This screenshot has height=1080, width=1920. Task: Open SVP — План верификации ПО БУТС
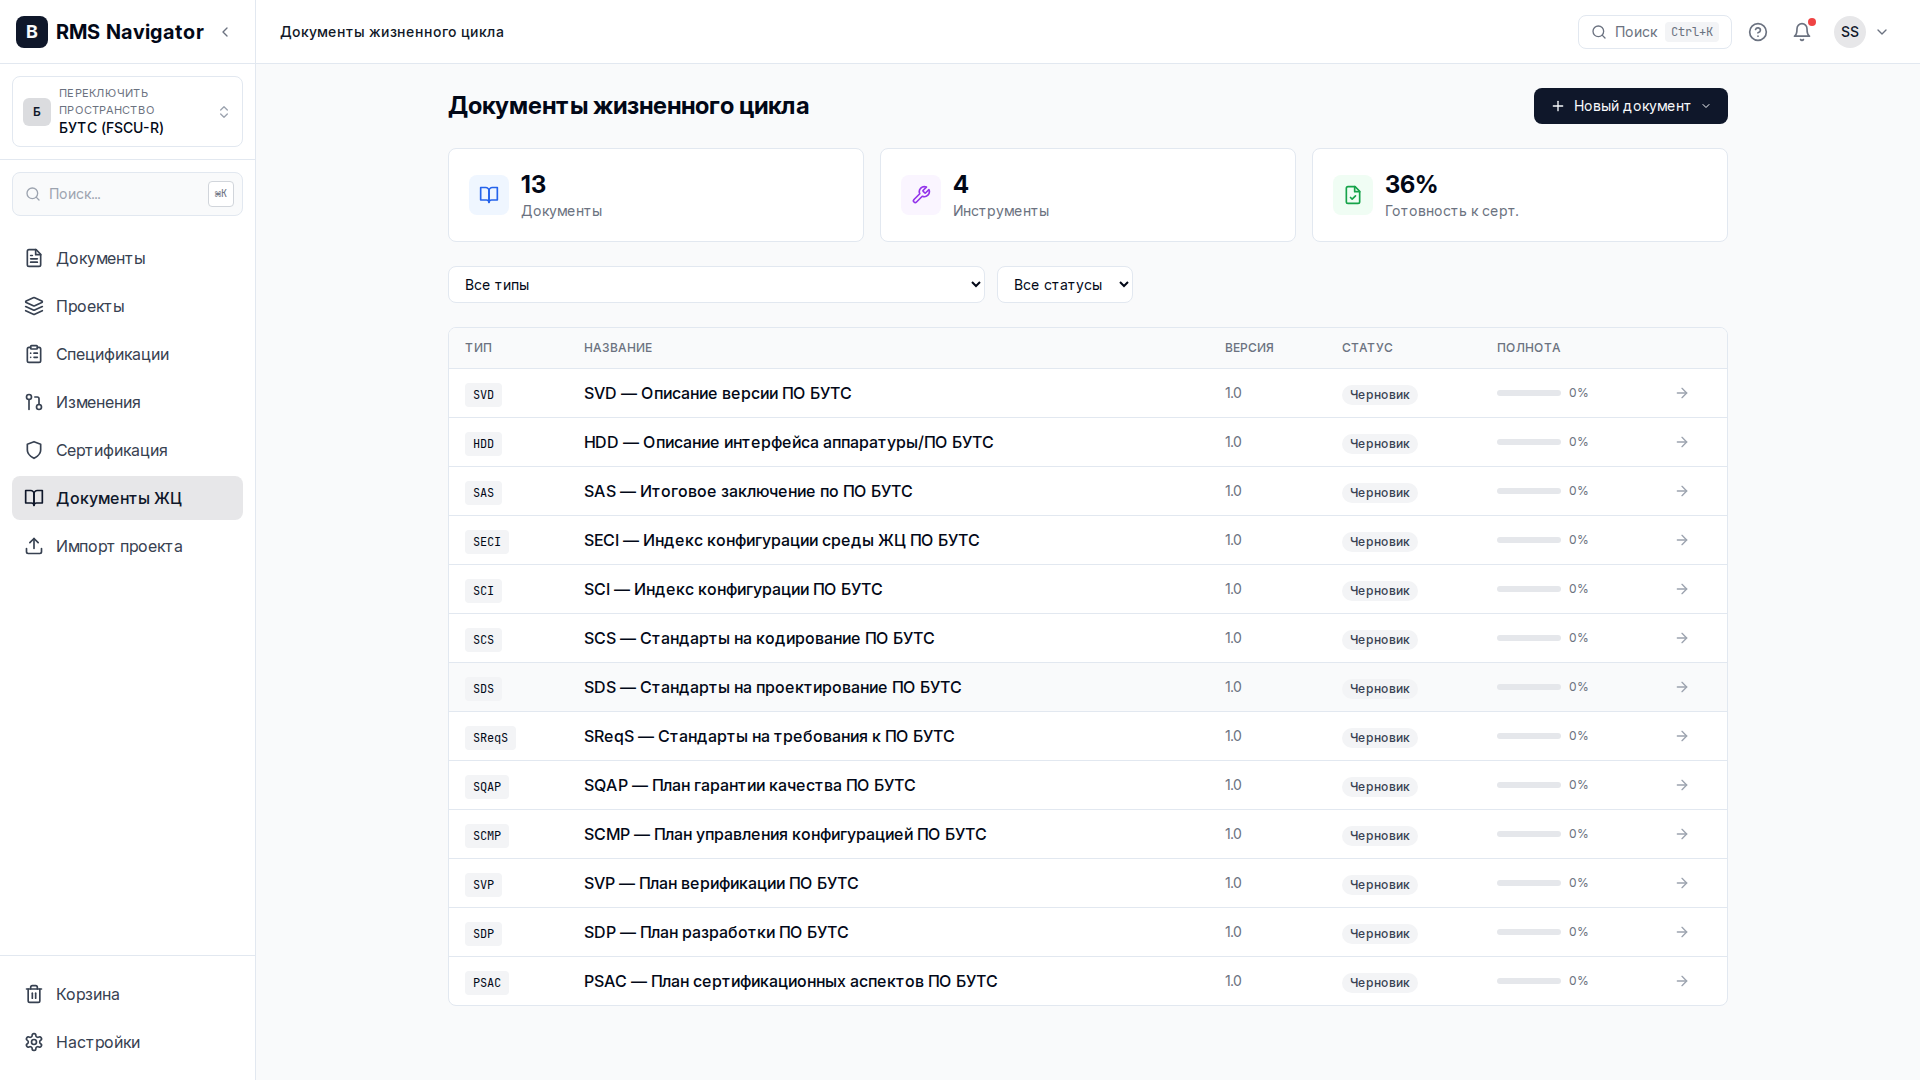click(721, 883)
